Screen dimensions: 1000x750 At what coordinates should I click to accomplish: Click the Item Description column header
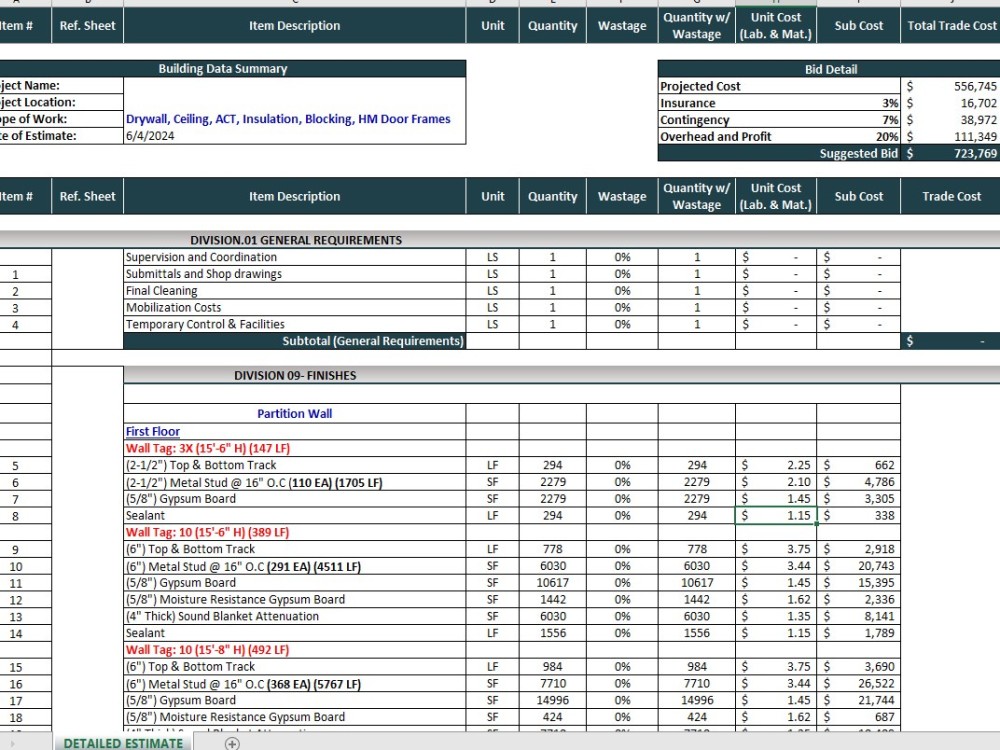tap(294, 25)
